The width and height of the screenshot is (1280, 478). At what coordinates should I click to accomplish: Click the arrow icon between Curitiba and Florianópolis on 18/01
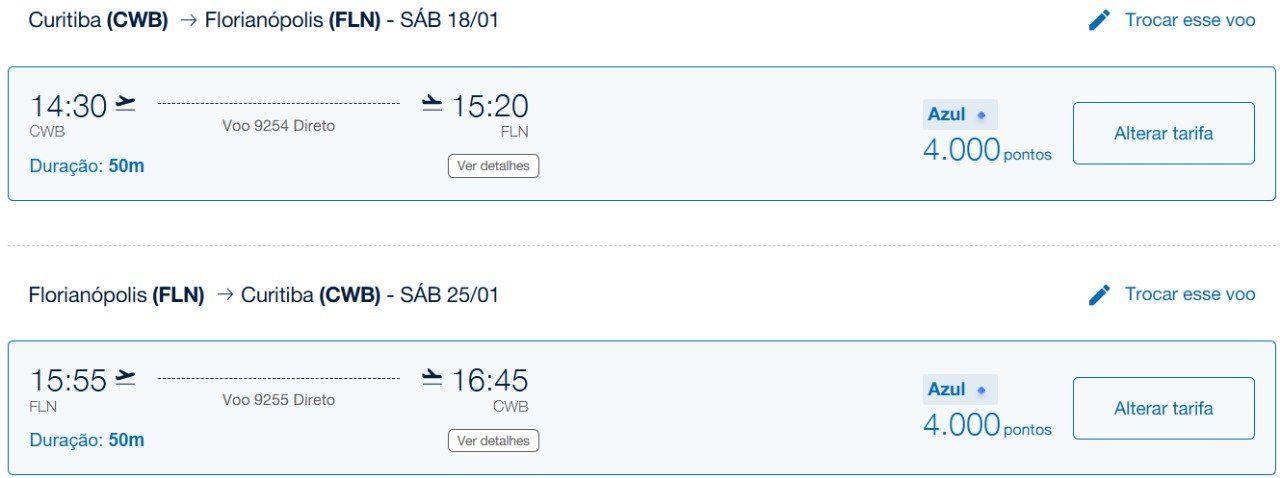point(187,20)
